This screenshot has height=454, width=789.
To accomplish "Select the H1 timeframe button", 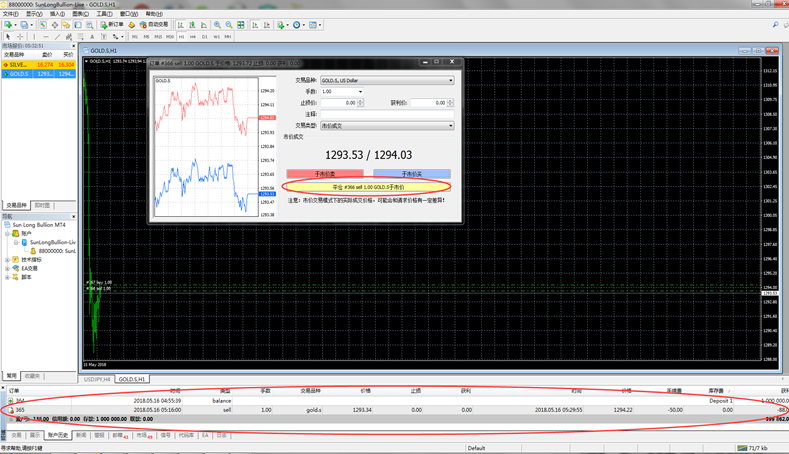I will [181, 37].
